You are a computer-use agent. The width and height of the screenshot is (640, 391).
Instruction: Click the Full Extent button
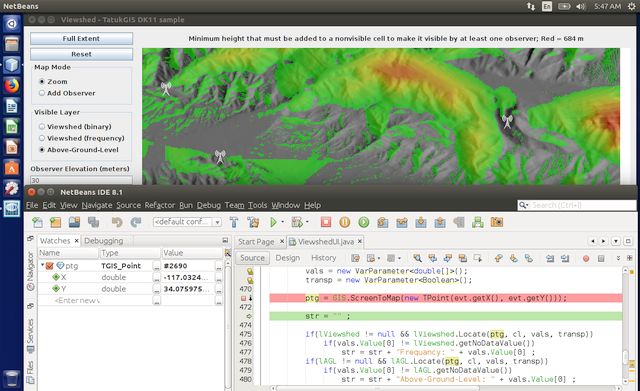pyautogui.click(x=81, y=38)
